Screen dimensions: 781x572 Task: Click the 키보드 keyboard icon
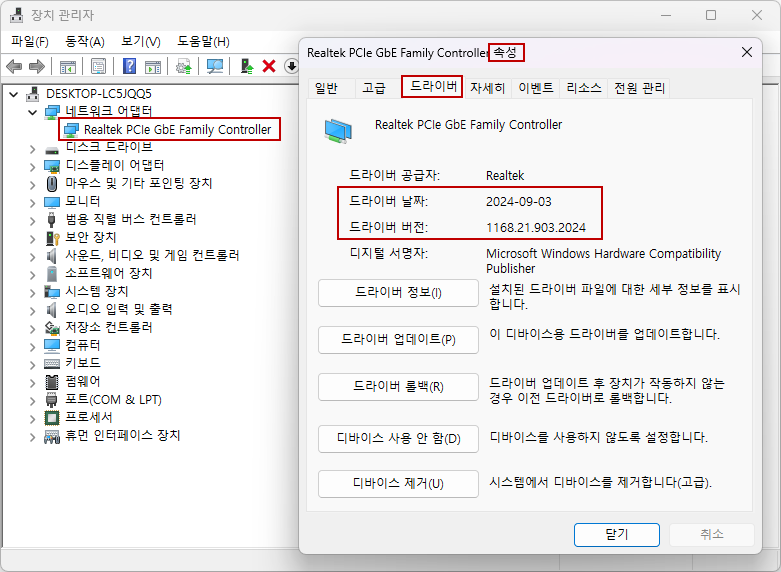click(x=52, y=364)
